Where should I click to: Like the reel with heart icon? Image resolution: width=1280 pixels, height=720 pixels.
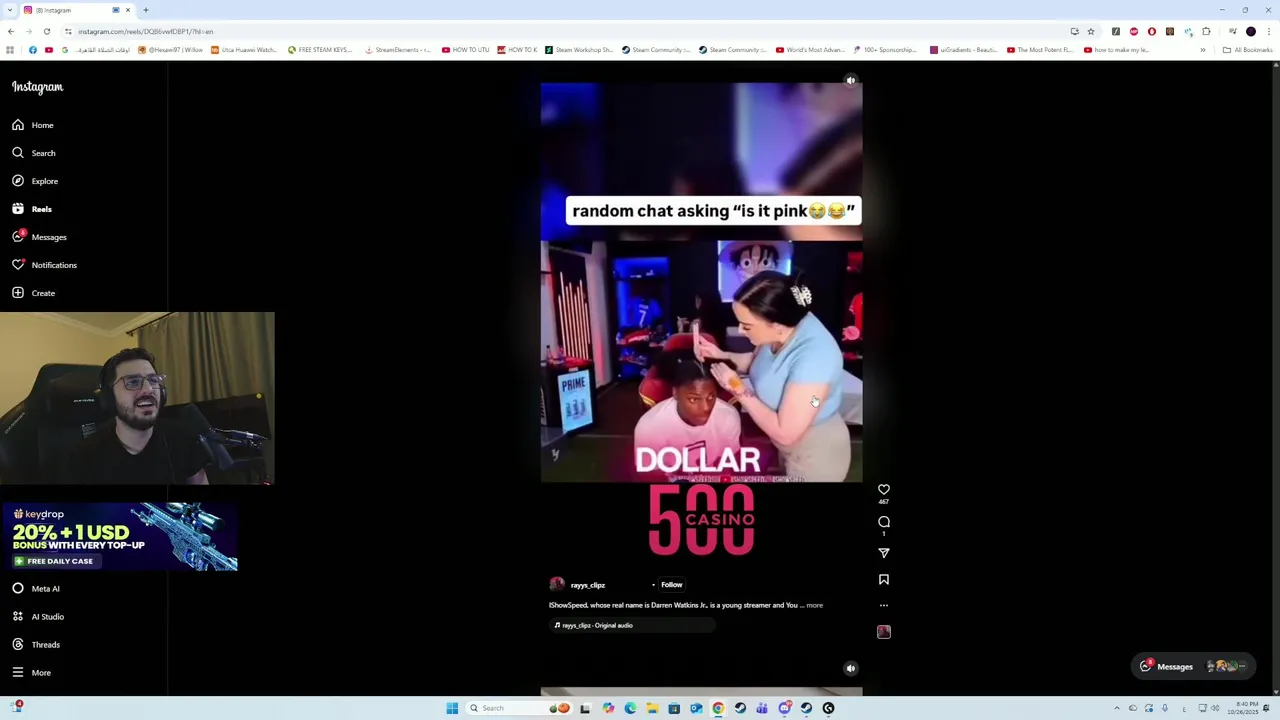883,490
